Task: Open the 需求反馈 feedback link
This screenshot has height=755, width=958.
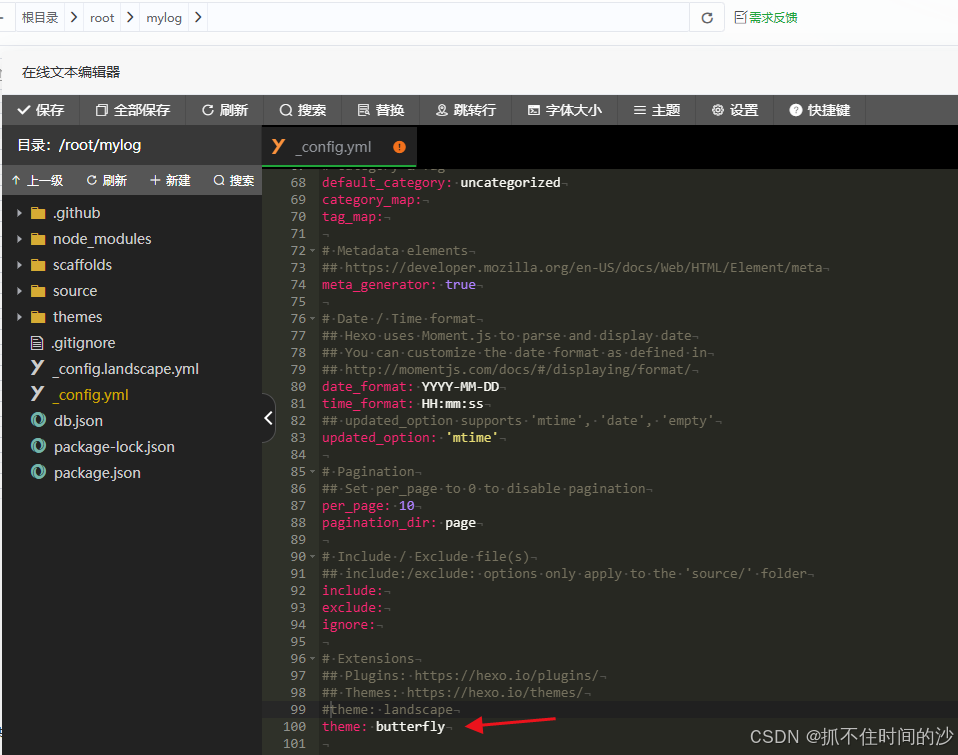Action: click(x=766, y=18)
